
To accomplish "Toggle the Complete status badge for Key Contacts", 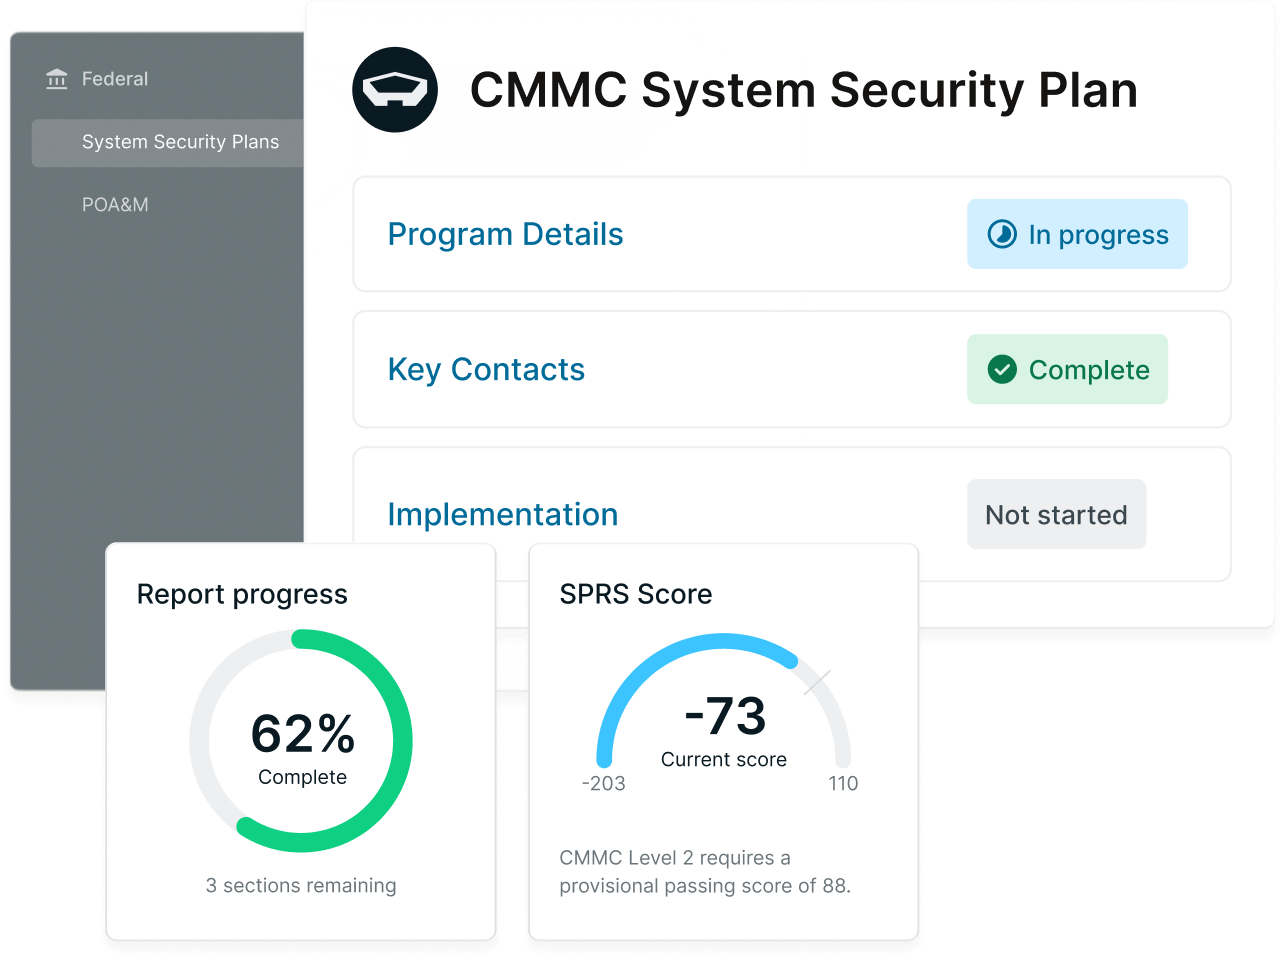I will tap(1067, 369).
